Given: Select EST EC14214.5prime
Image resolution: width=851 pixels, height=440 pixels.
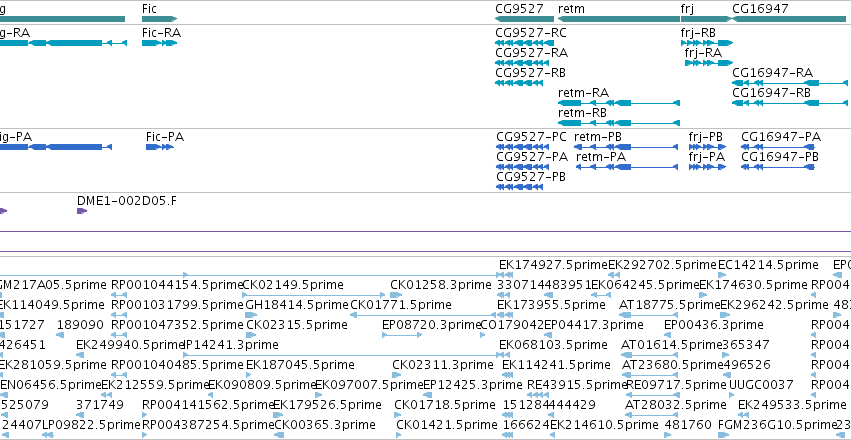Looking at the screenshot, I should 768,265.
